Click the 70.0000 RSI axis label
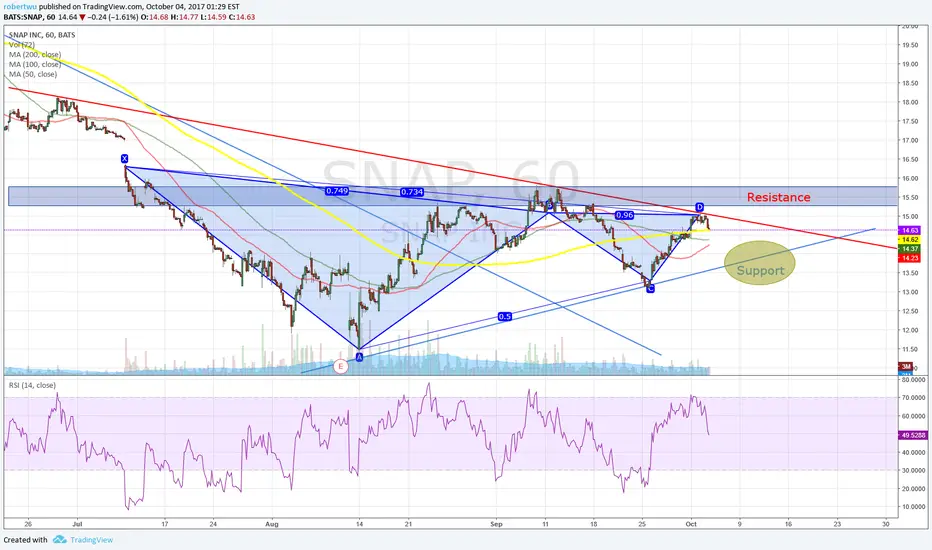Viewport: 932px width, 550px height. coord(914,397)
